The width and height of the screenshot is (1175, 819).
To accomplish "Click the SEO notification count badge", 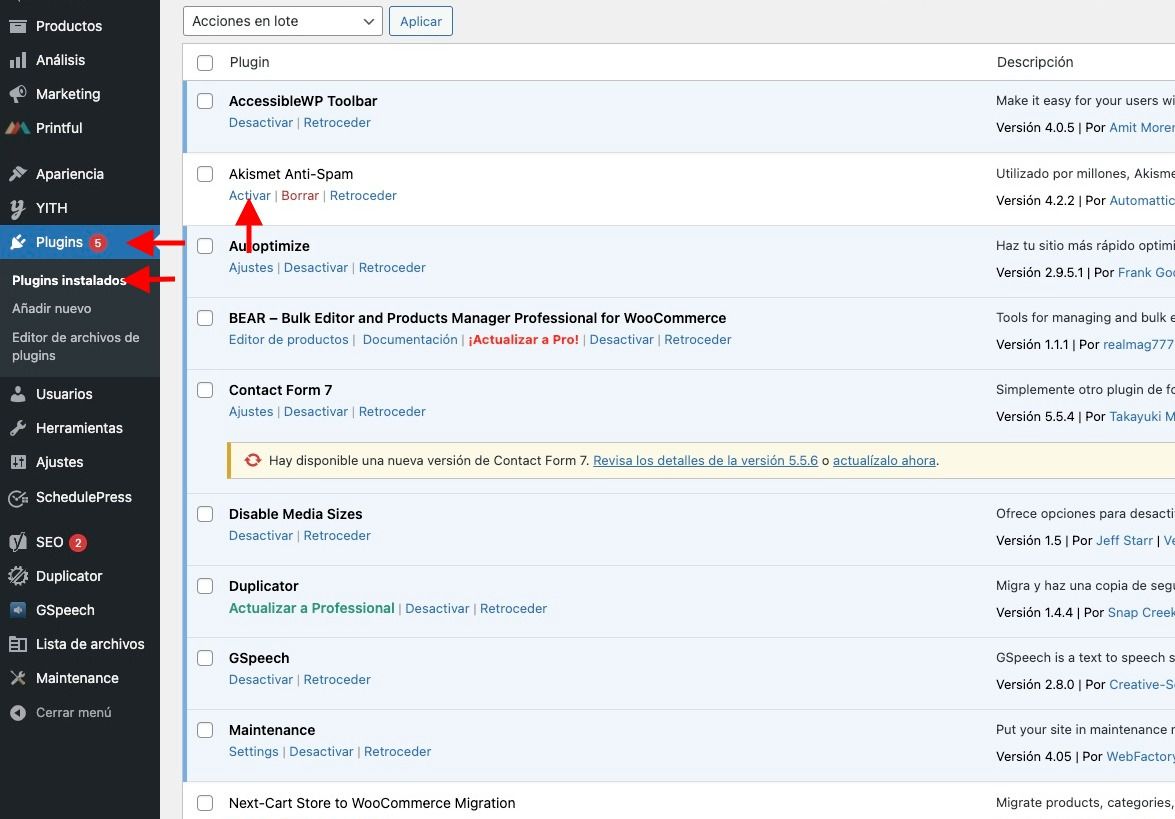I will pos(78,543).
